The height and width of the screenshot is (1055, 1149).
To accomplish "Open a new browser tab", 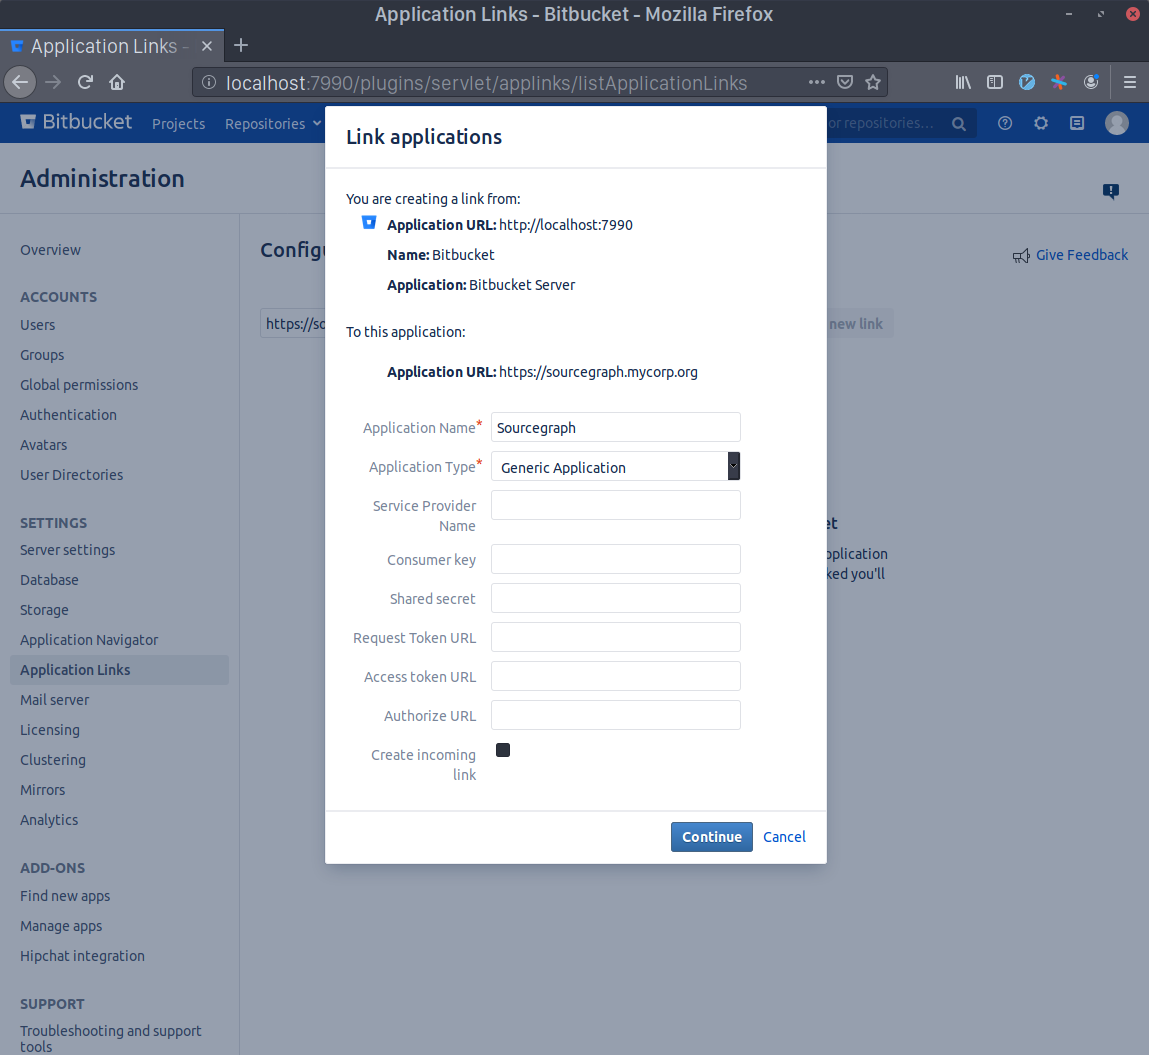I will pos(241,45).
